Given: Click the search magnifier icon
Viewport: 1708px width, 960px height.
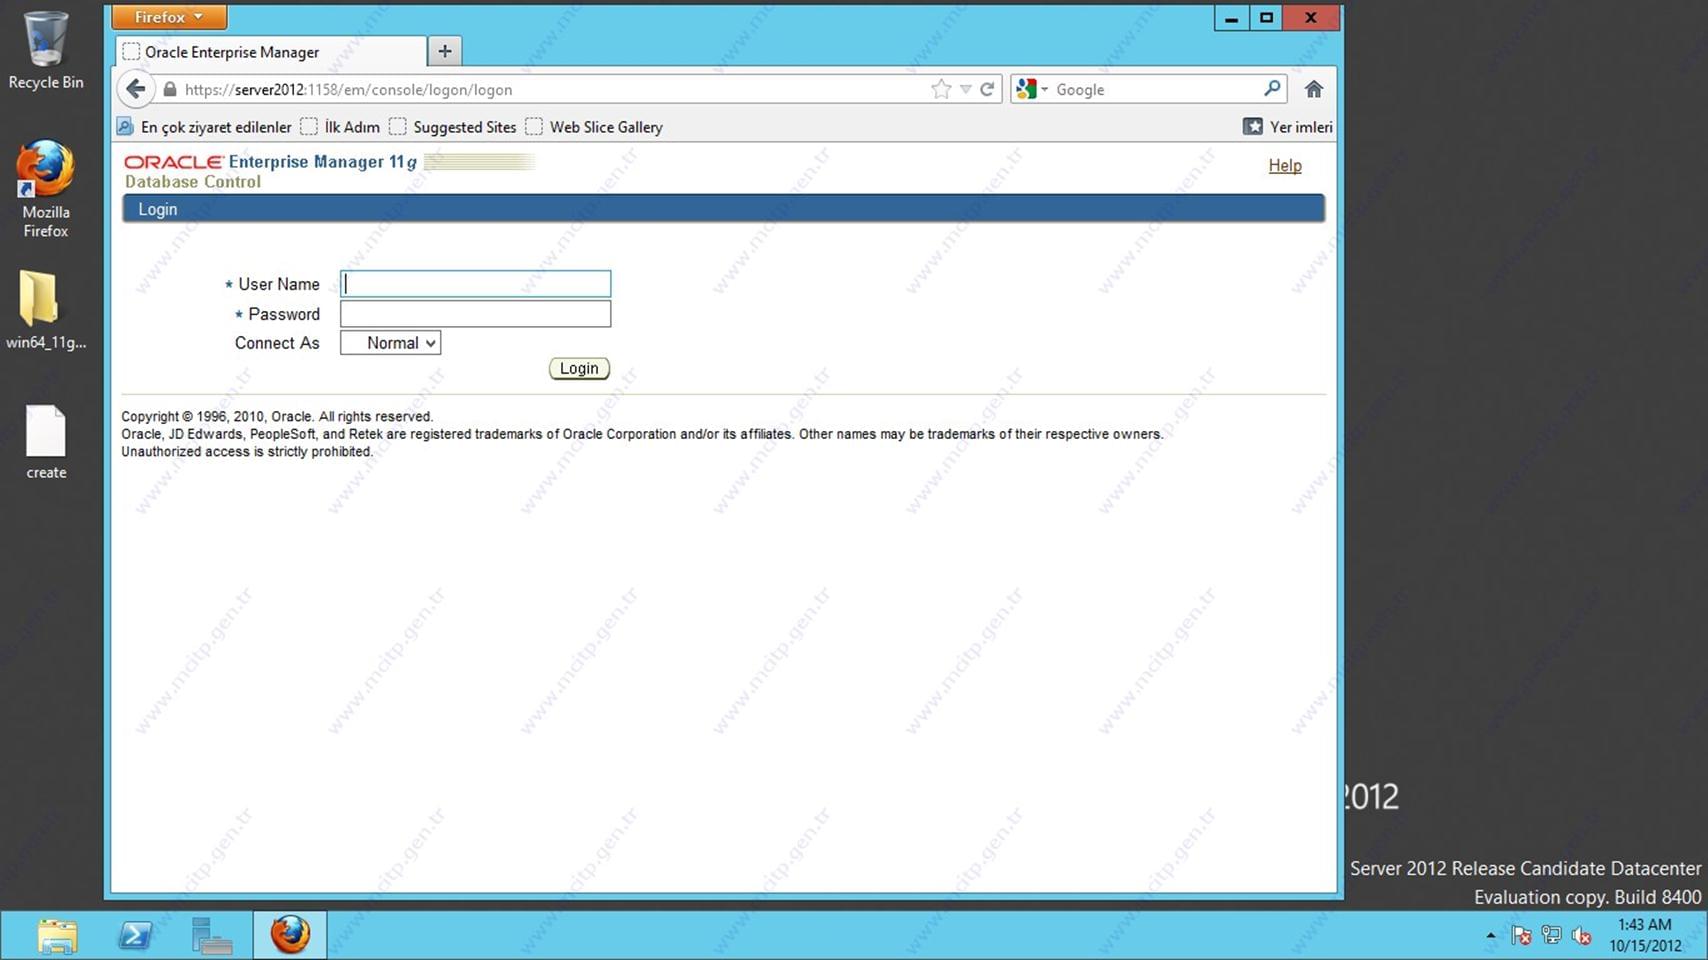Looking at the screenshot, I should pyautogui.click(x=1272, y=88).
